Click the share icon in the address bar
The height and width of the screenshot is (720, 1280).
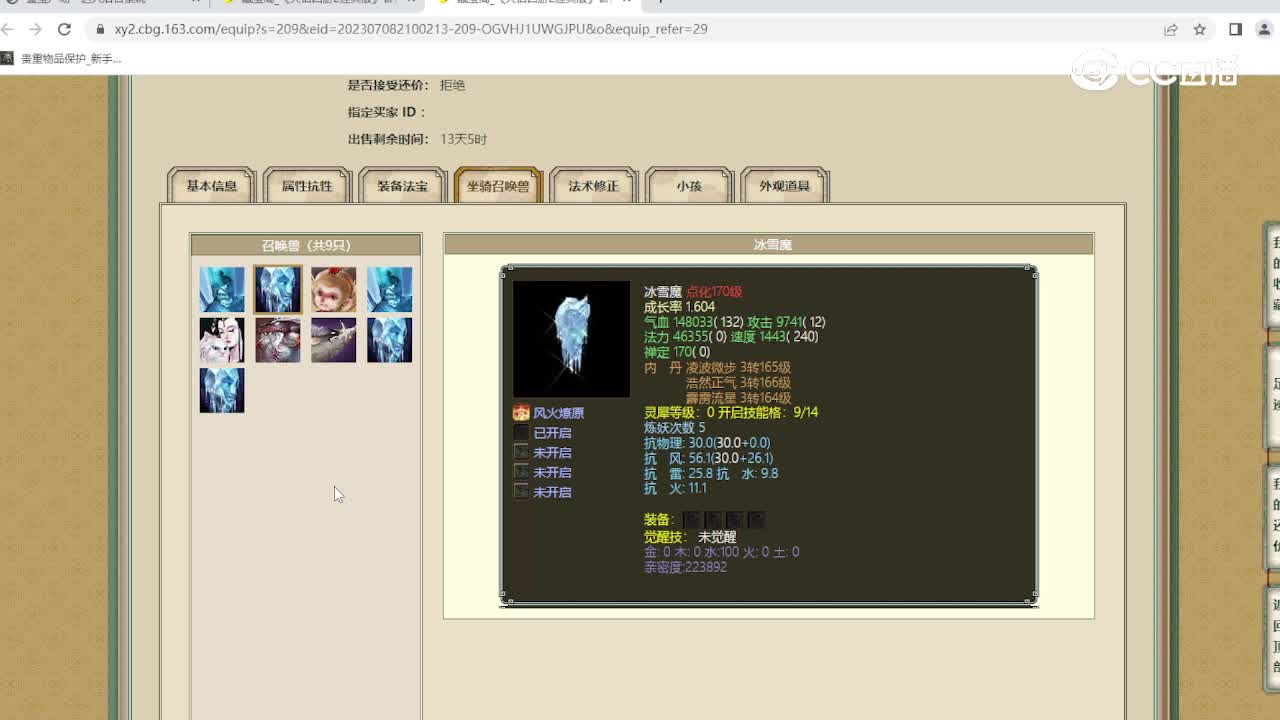tap(1171, 29)
